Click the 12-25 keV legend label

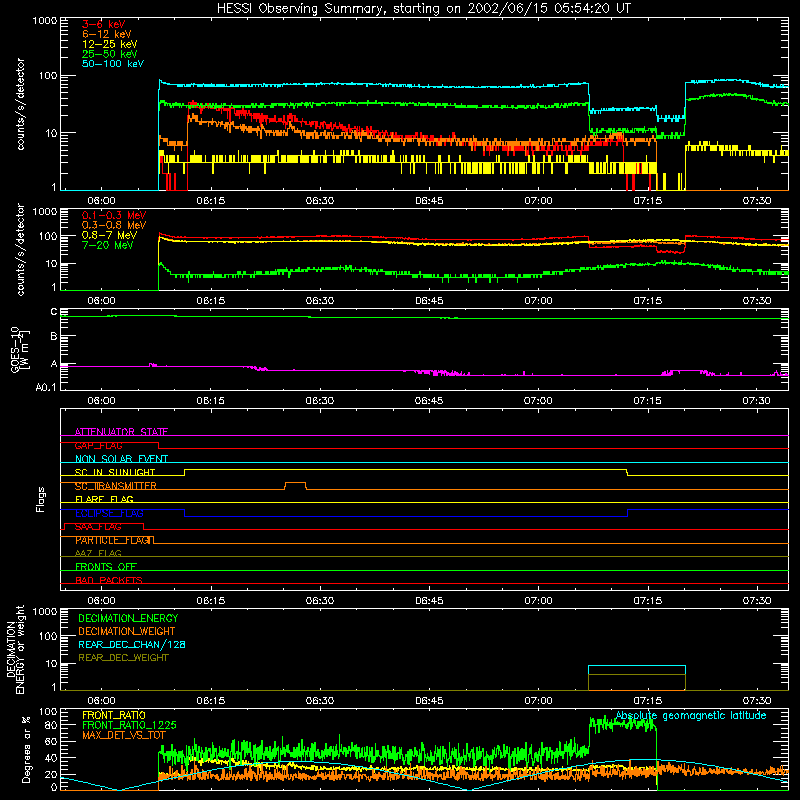click(110, 44)
